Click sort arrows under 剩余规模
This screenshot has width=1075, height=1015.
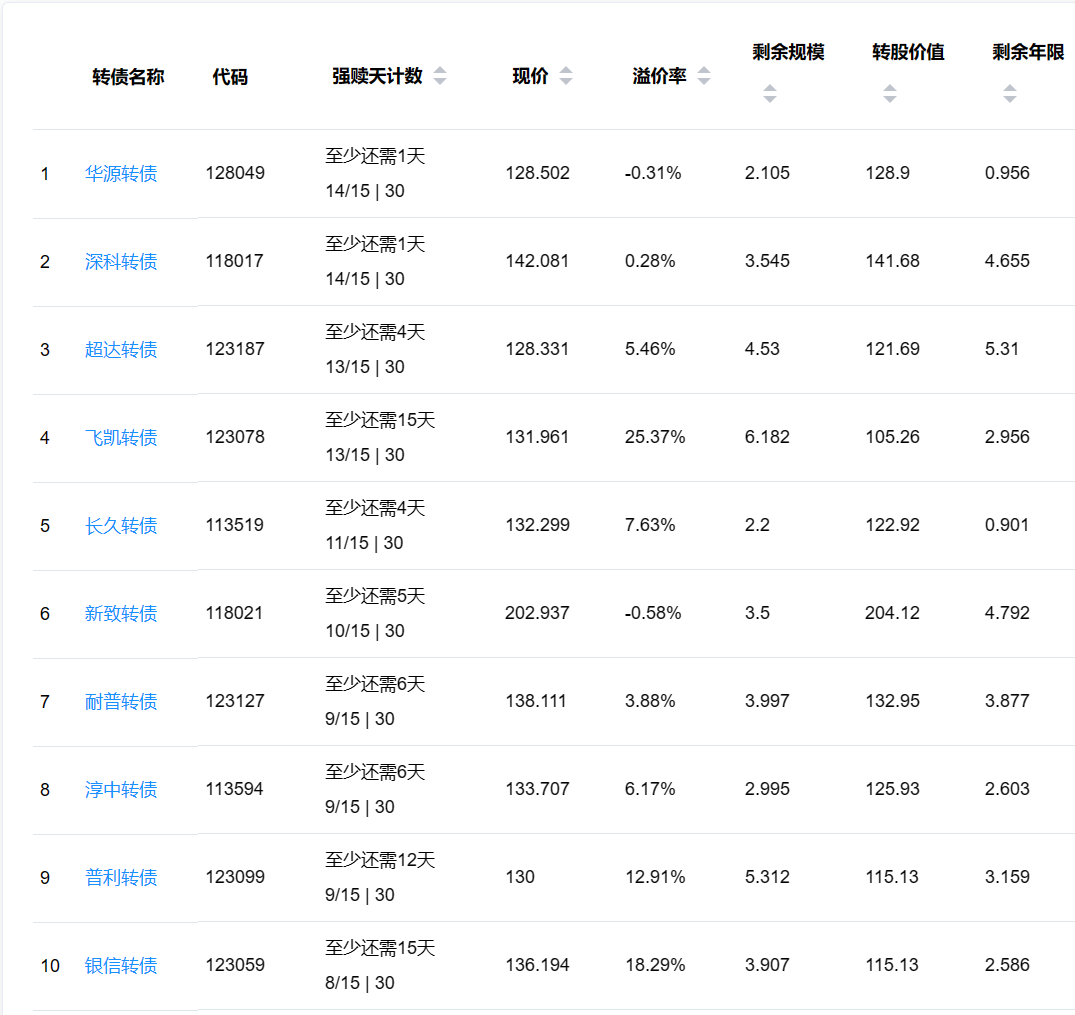pyautogui.click(x=769, y=94)
